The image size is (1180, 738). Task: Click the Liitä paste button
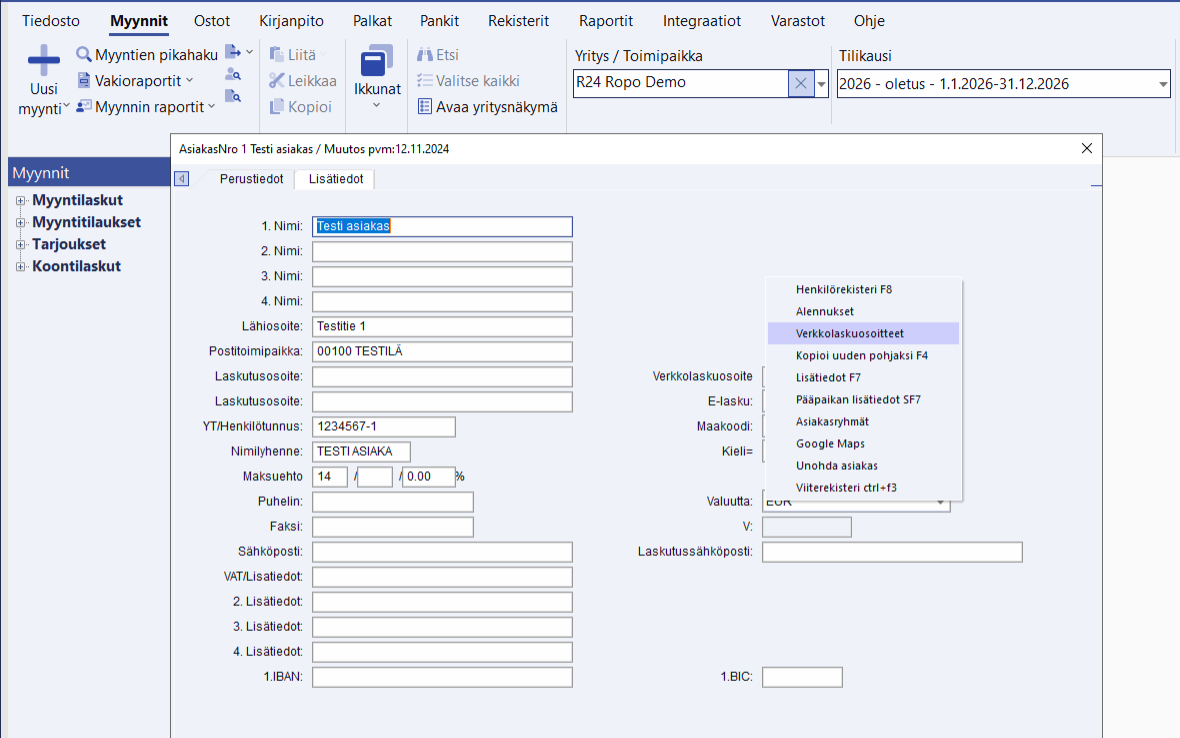click(x=293, y=54)
